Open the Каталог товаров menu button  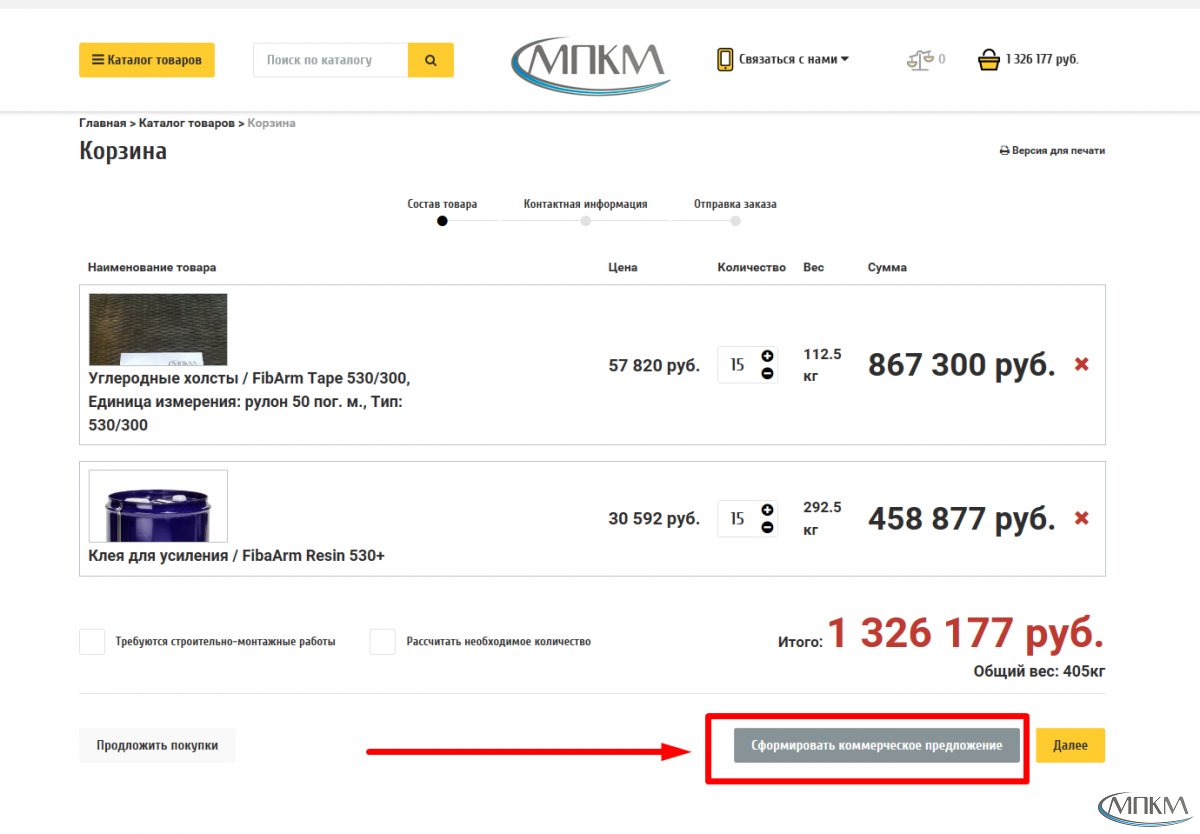[146, 60]
